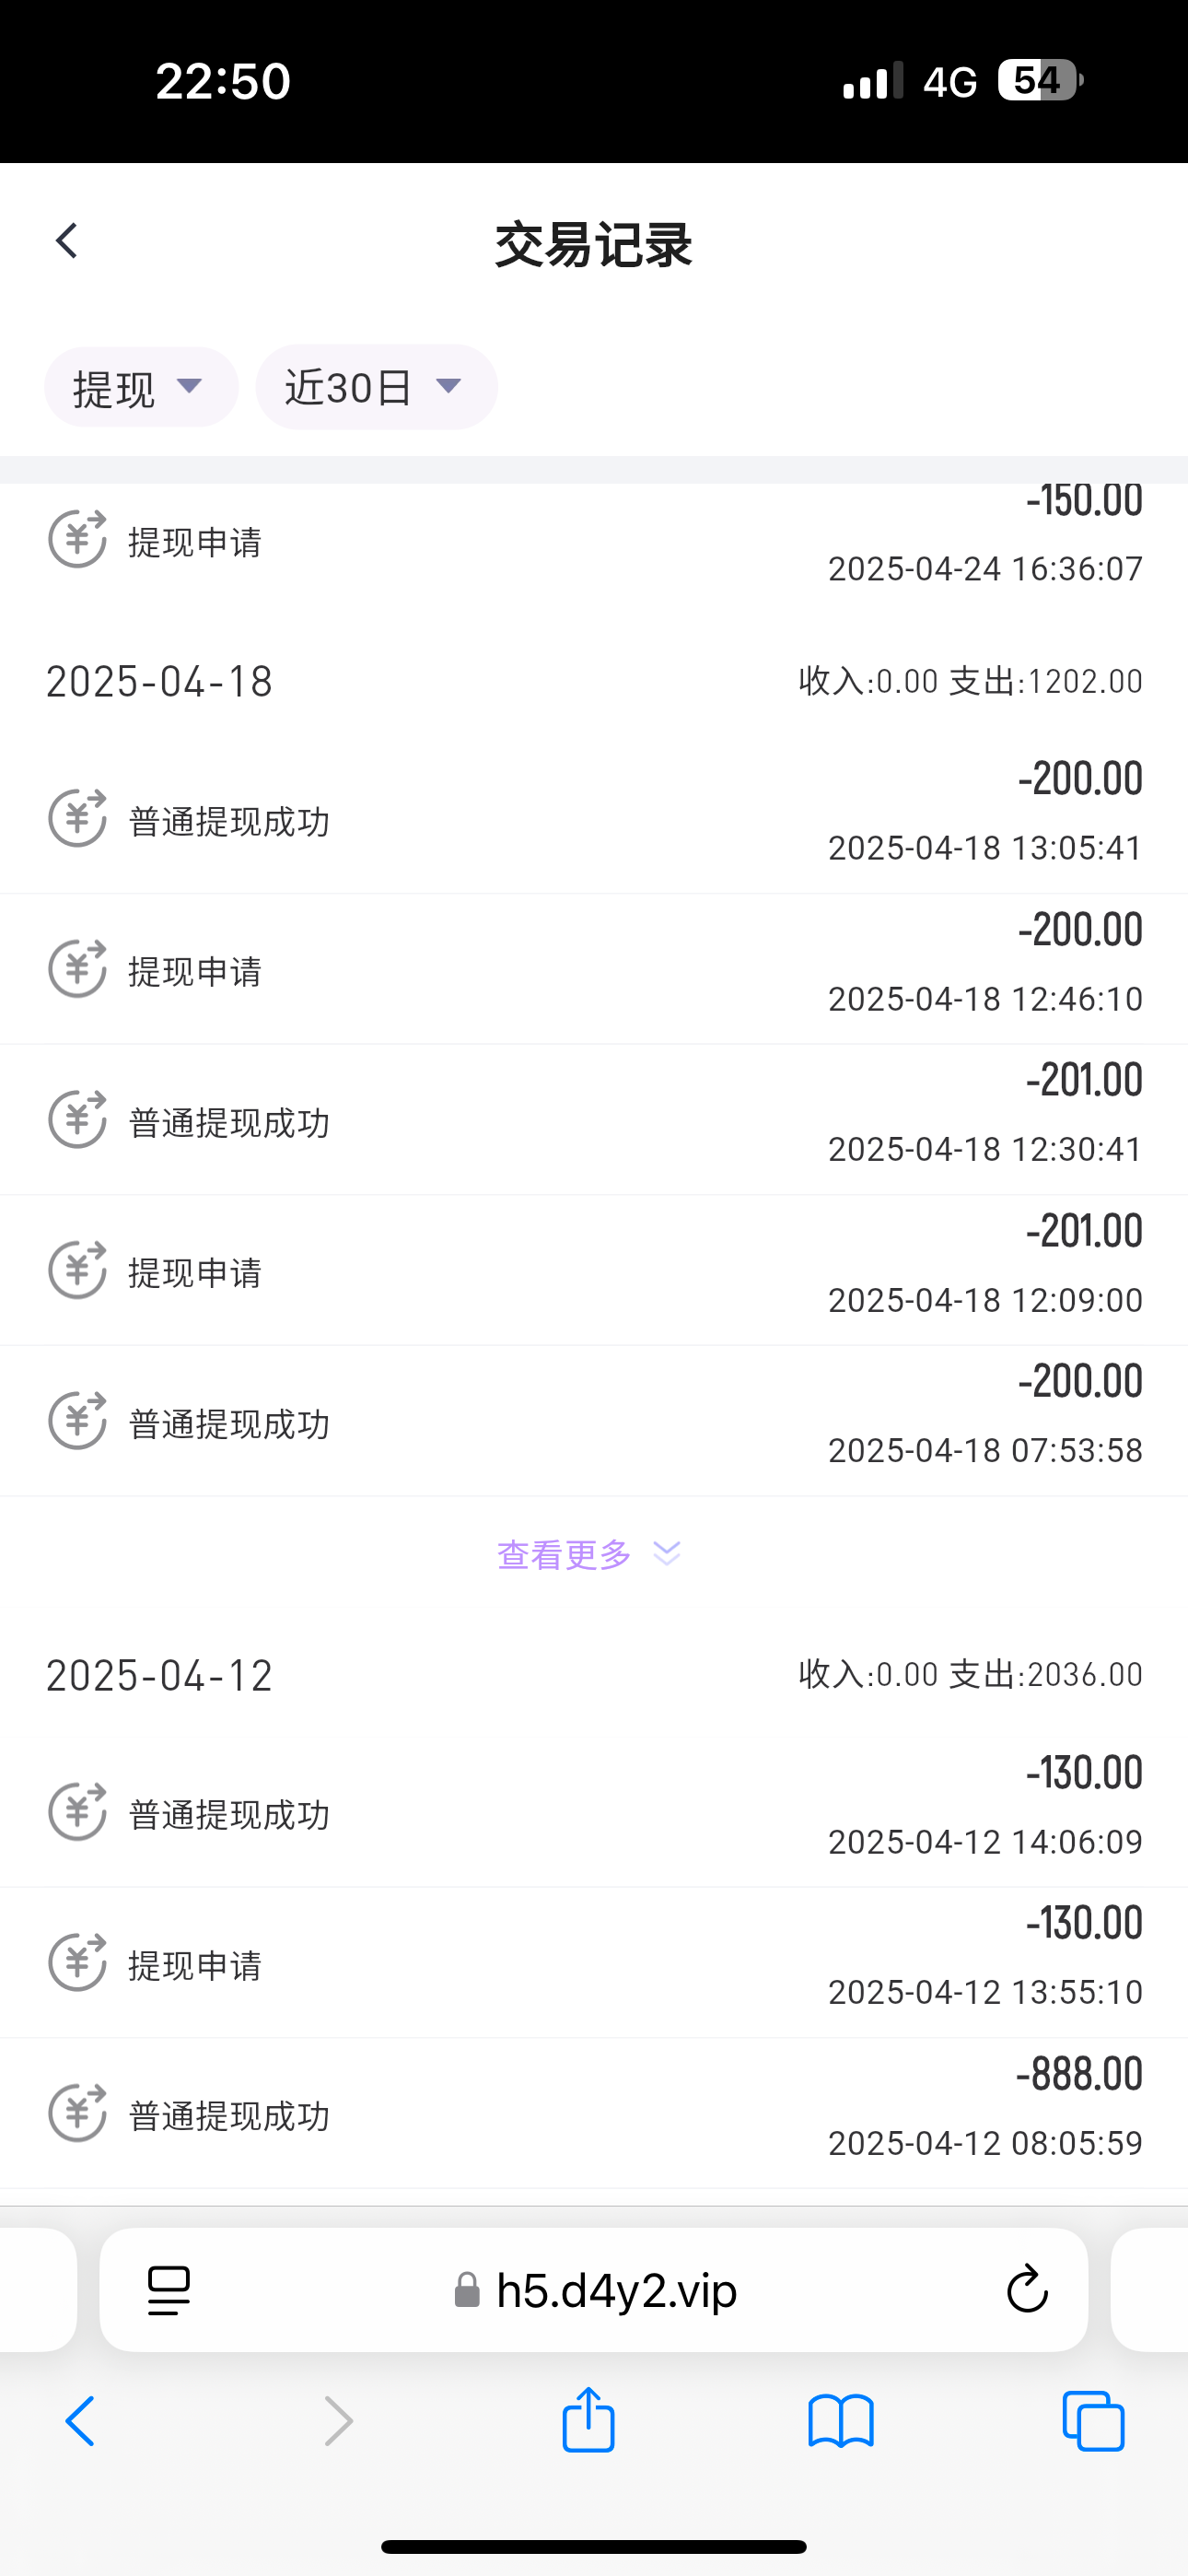Expand 查看更多 to show more records
This screenshot has height=2576, width=1188.
coord(588,1554)
